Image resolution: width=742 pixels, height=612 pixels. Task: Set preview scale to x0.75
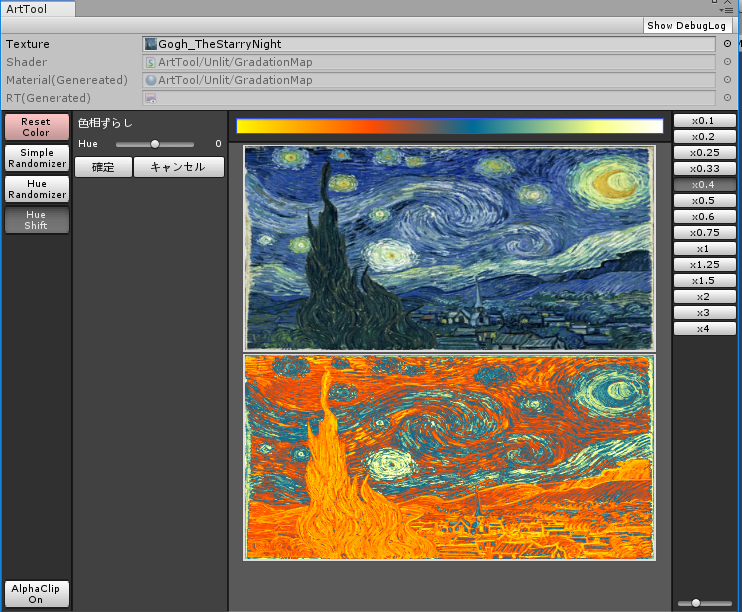pos(704,233)
